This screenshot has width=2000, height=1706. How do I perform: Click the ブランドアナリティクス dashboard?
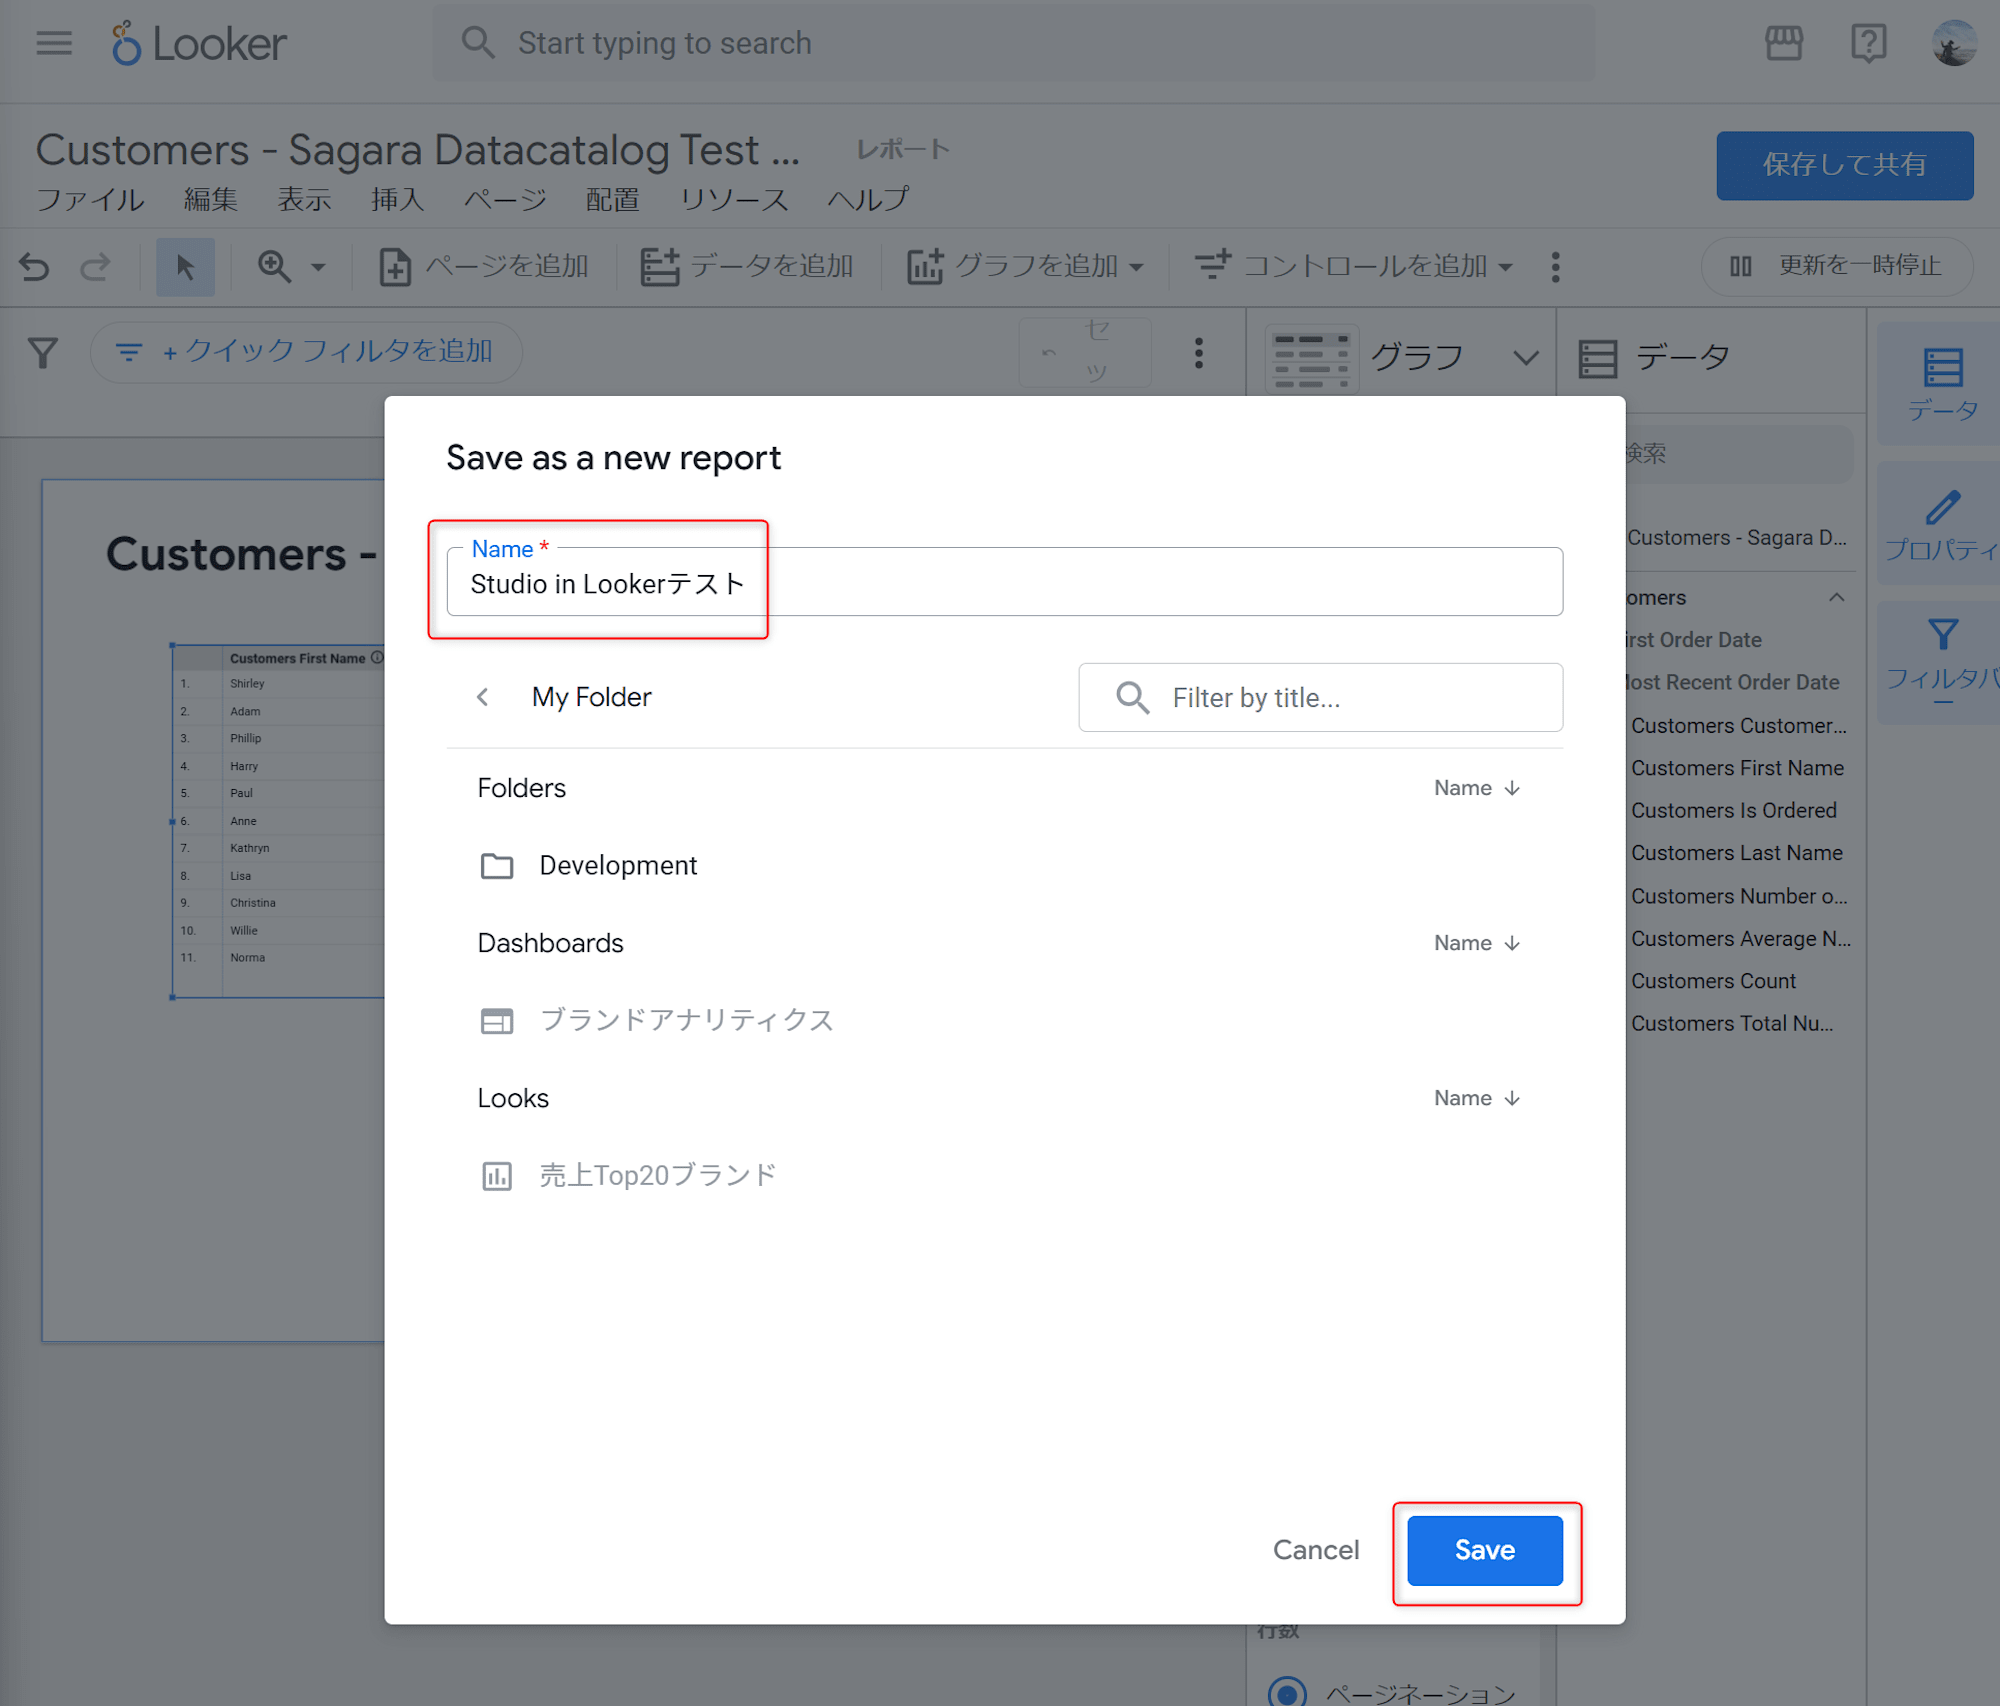[x=656, y=1020]
